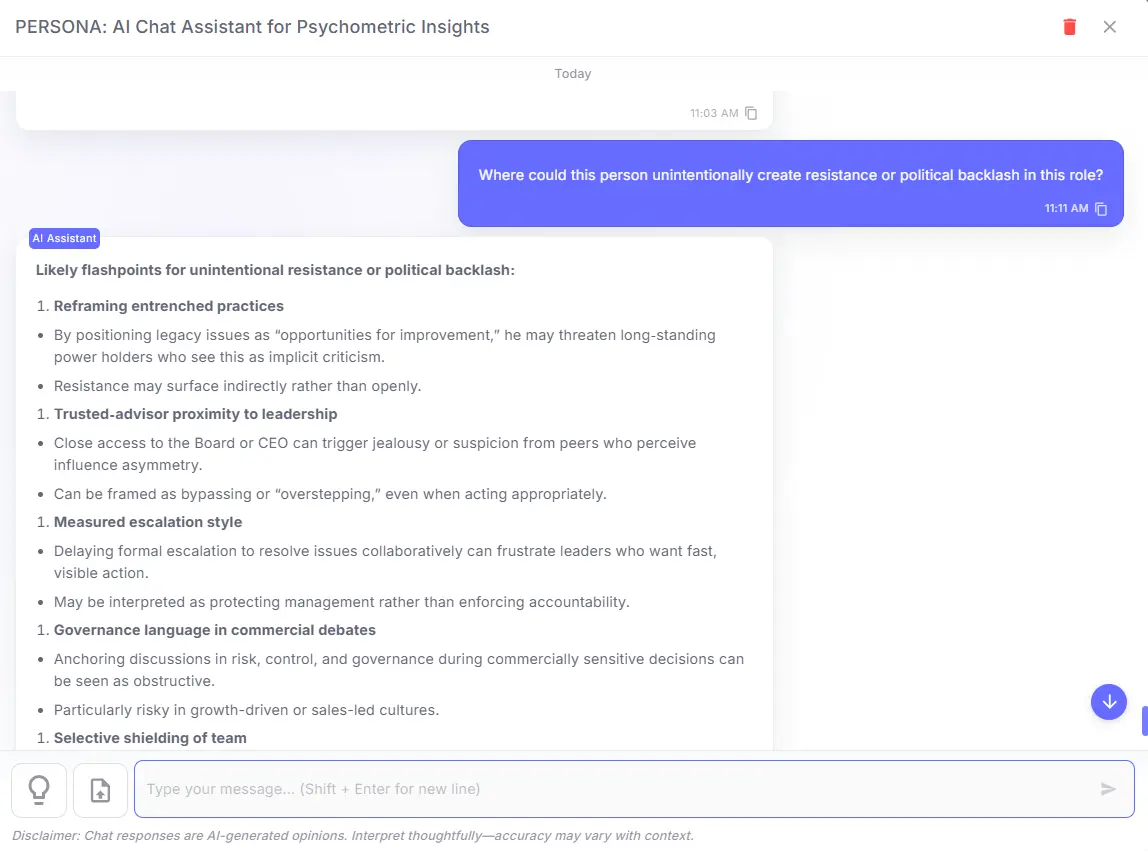Upload a document with the file-upload icon
The width and height of the screenshot is (1148, 851).
click(100, 789)
